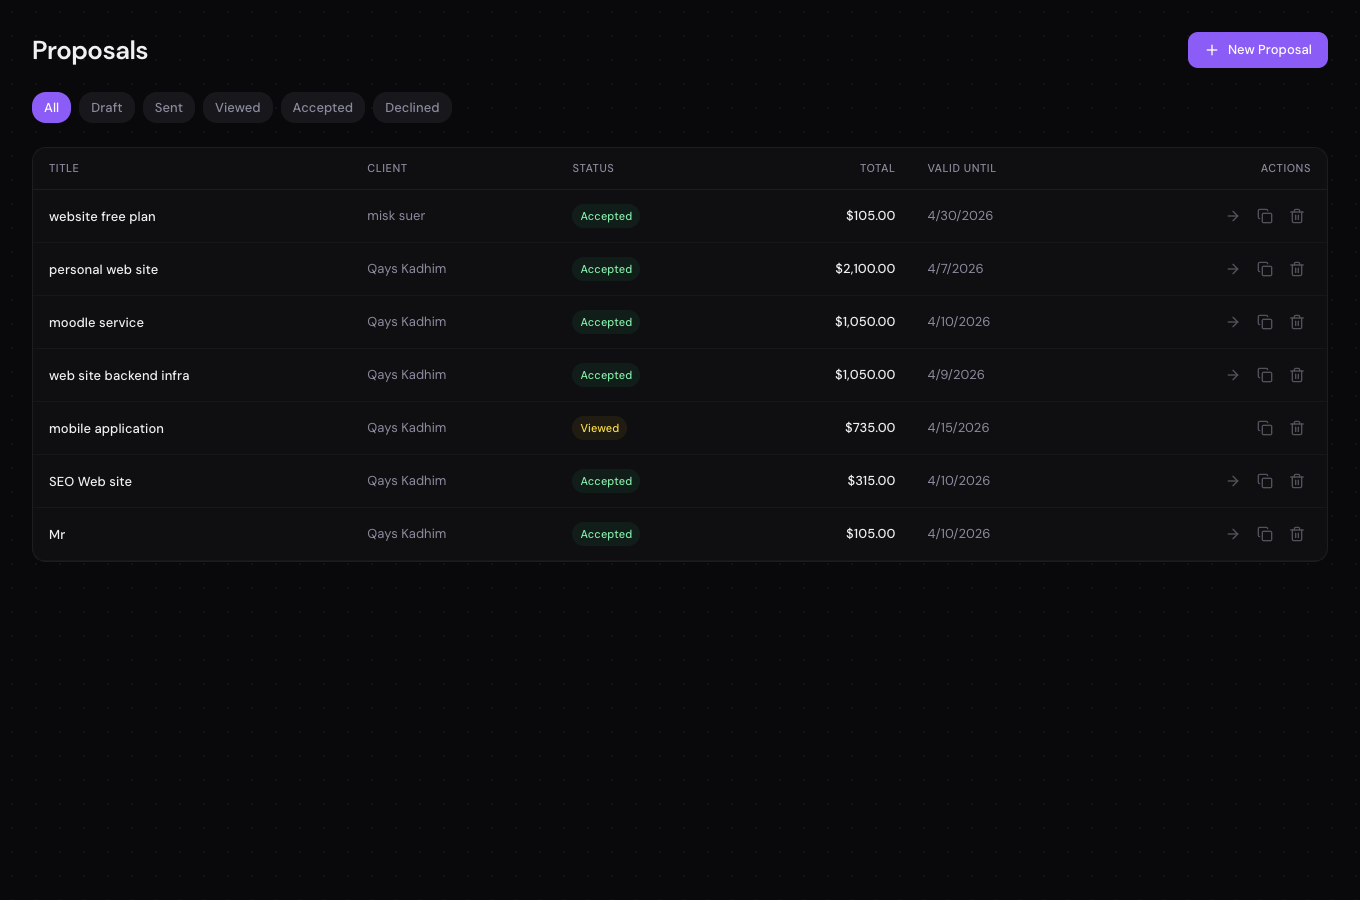This screenshot has width=1360, height=900.
Task: Delete the "mobile application" proposal
Action: tap(1297, 428)
